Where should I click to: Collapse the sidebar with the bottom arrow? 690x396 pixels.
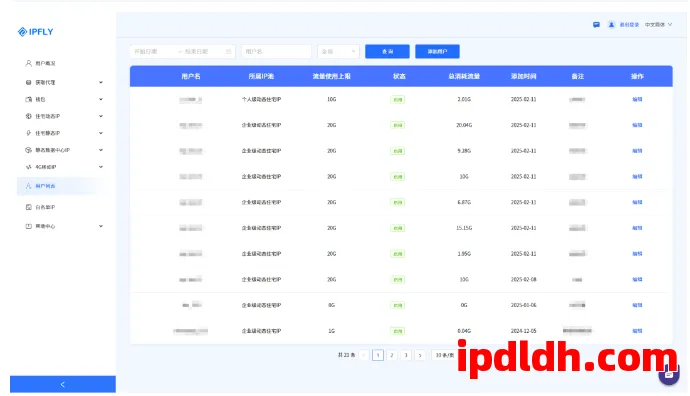63,384
